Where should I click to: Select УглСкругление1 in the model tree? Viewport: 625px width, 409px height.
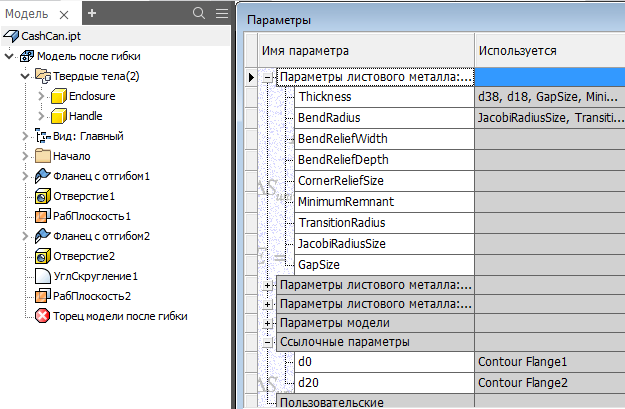click(x=96, y=276)
